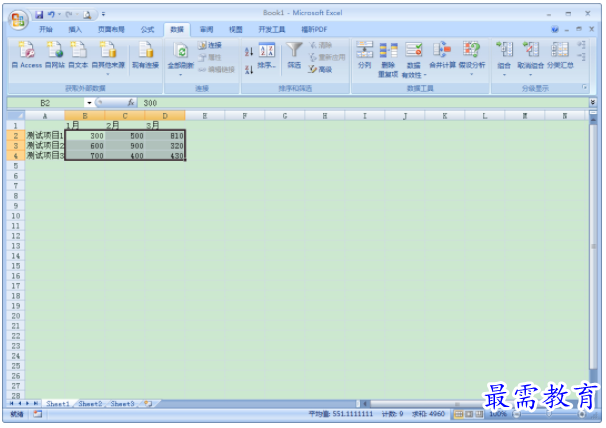Viewport: 606px width, 428px height.
Task: Zoom out with the minus button
Action: point(516,414)
